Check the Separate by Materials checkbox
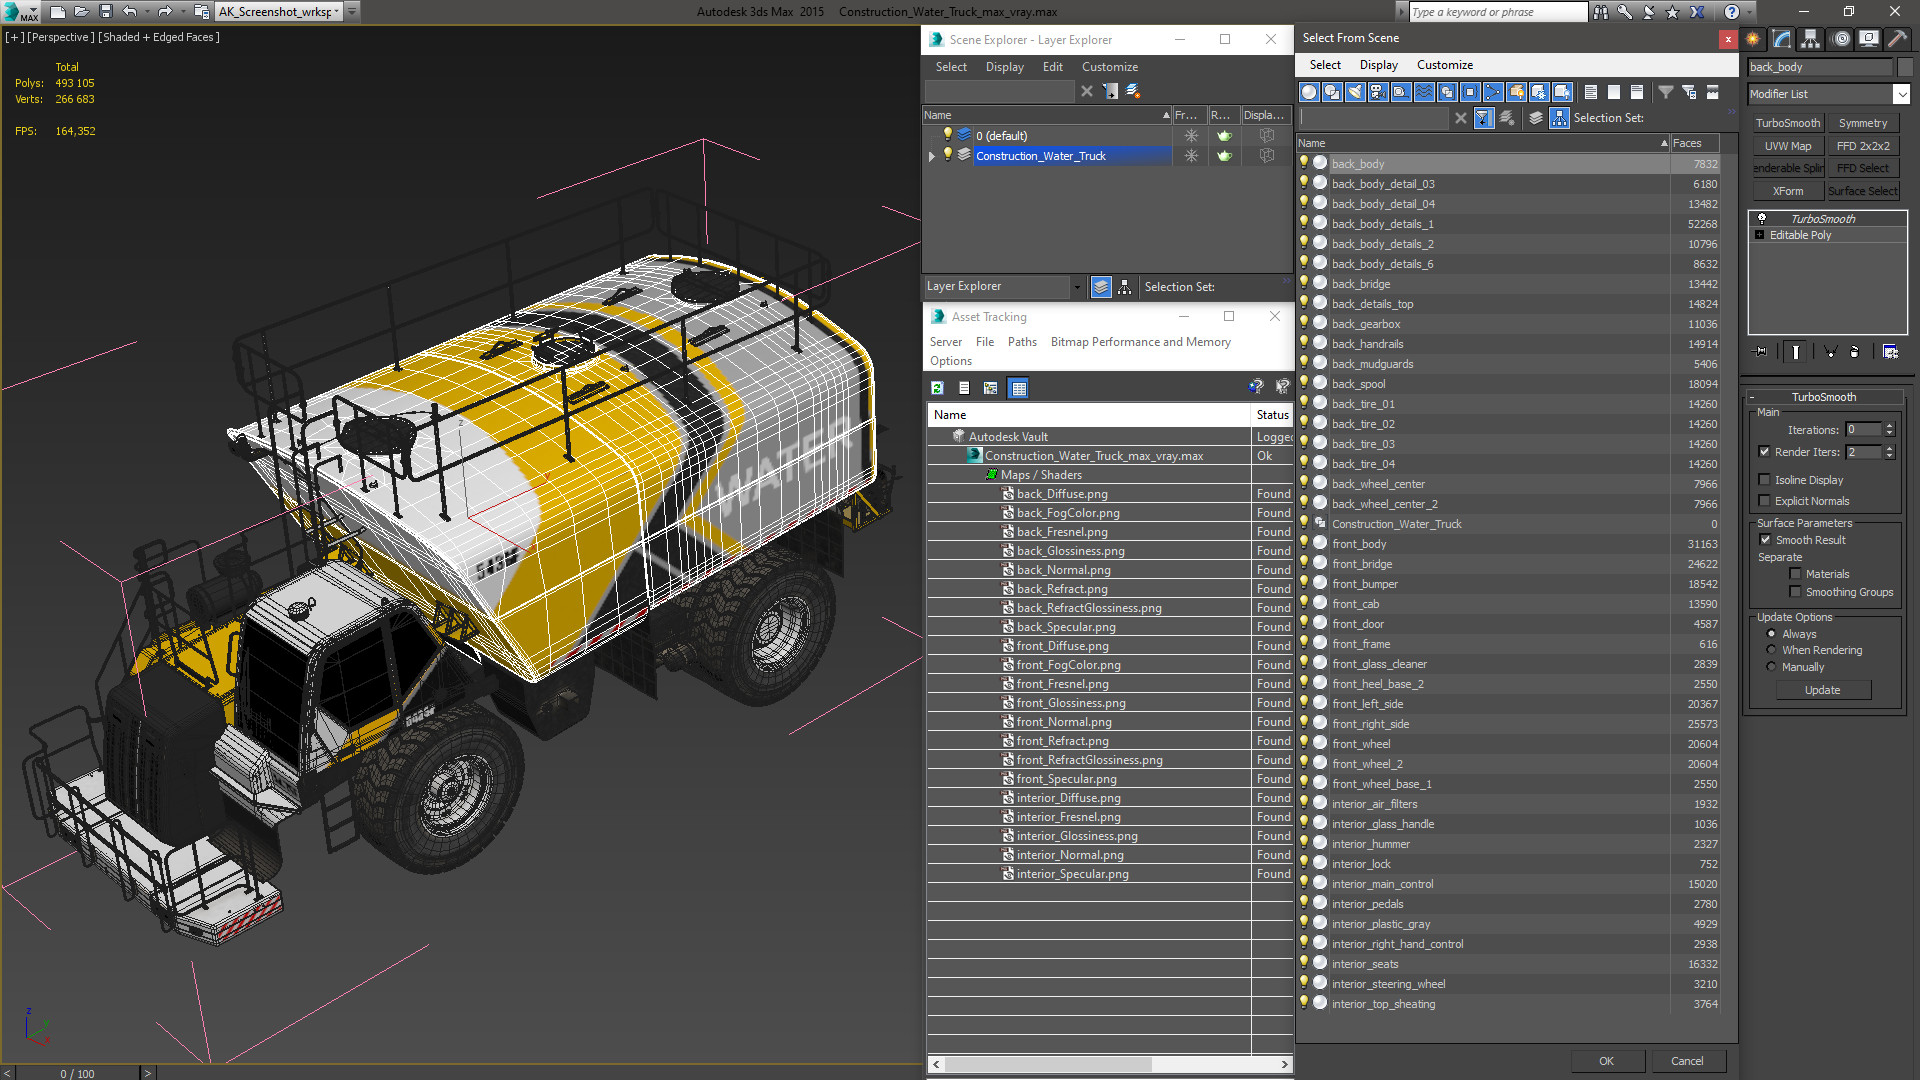 [x=1796, y=574]
